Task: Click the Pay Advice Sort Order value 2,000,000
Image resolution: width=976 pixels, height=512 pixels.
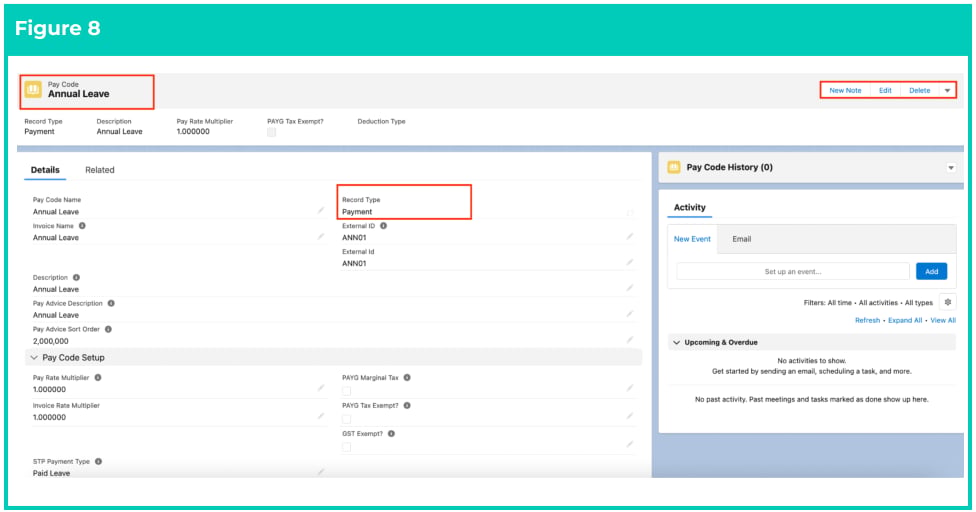Action: pos(50,341)
